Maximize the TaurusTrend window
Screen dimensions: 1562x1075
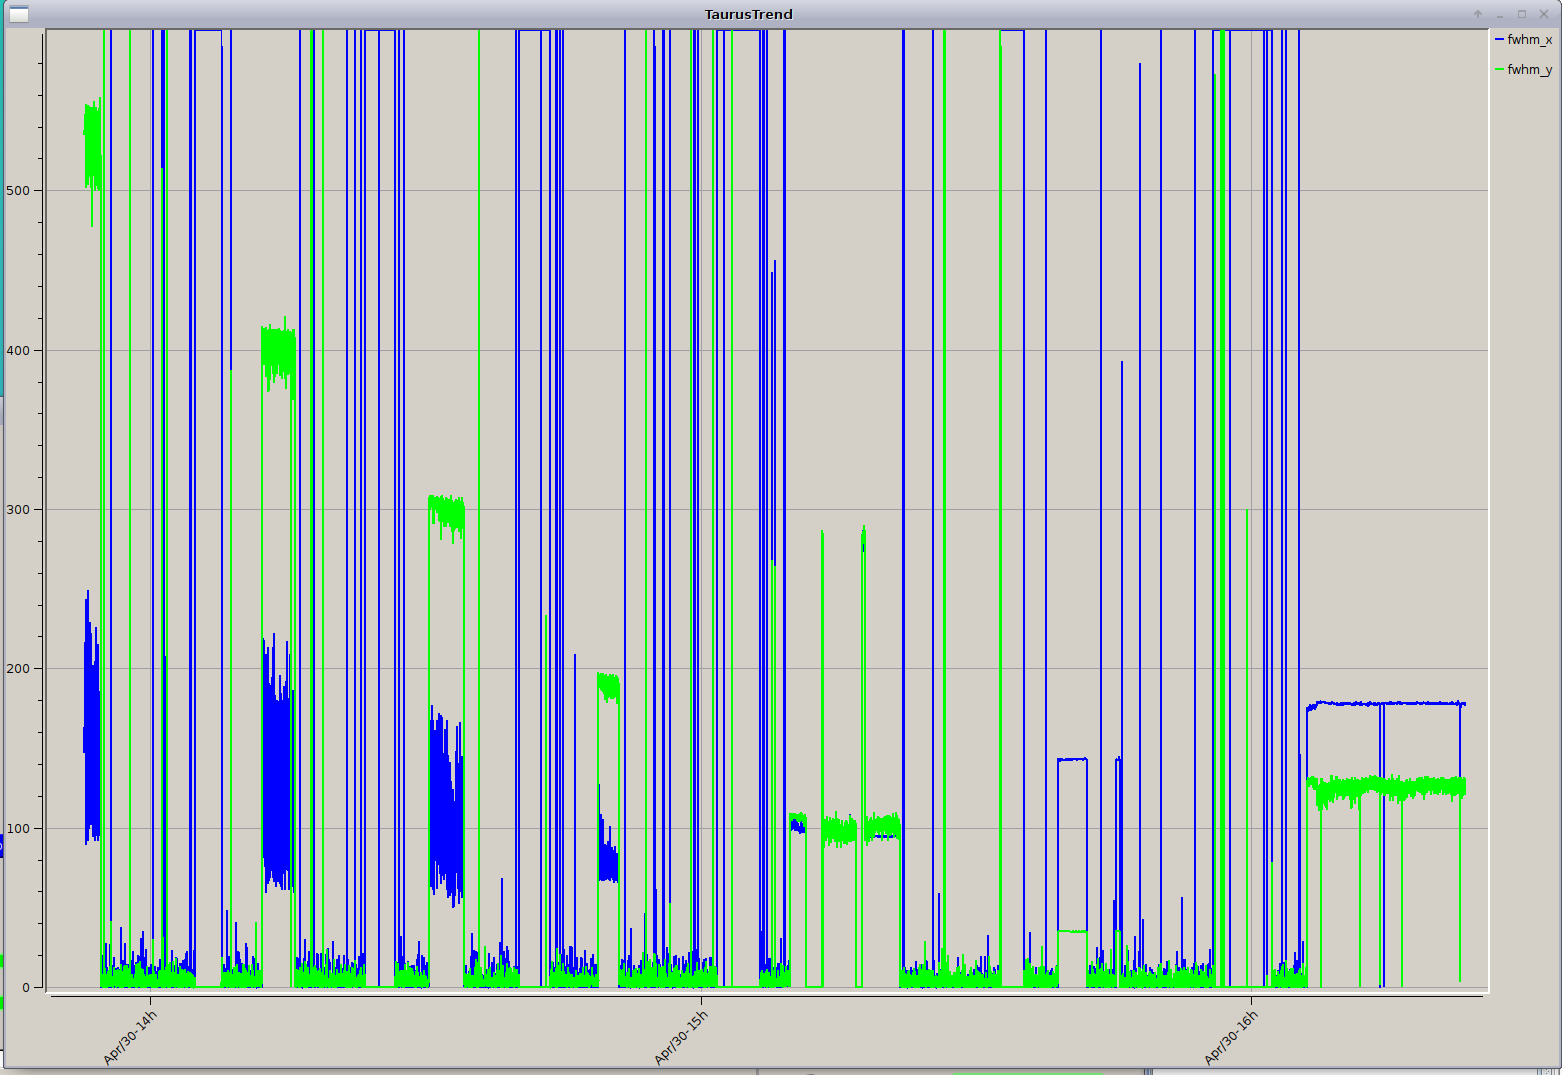tap(1522, 14)
